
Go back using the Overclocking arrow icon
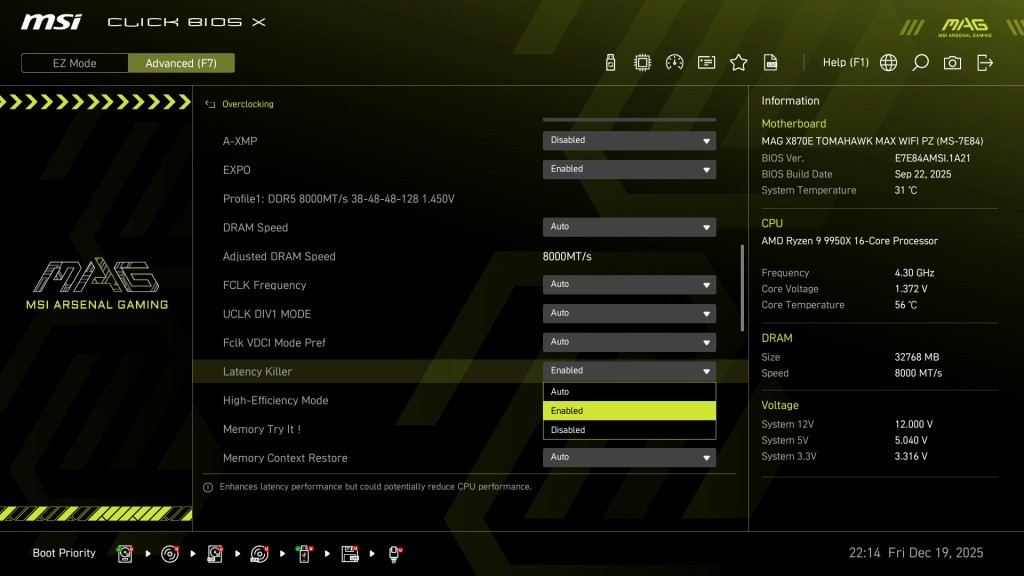(210, 104)
